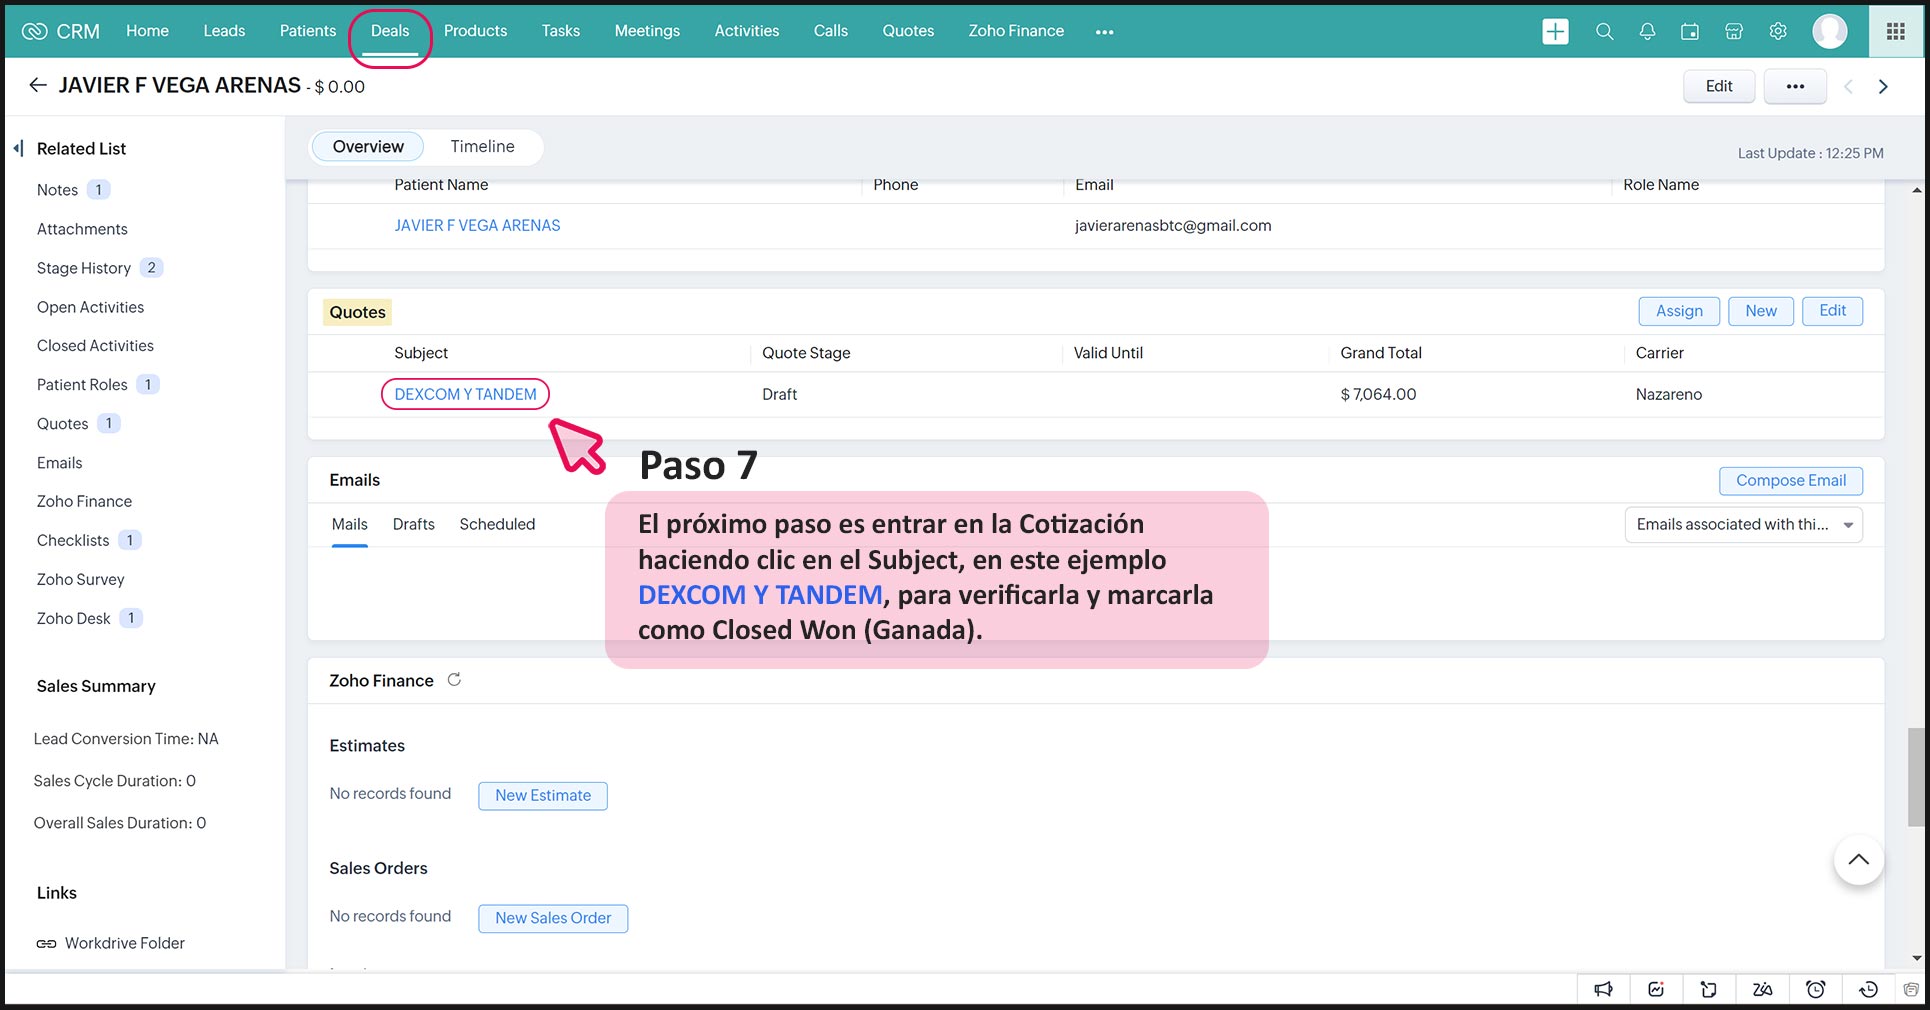The height and width of the screenshot is (1010, 1930).
Task: Open the notifications bell icon
Action: [x=1647, y=32]
